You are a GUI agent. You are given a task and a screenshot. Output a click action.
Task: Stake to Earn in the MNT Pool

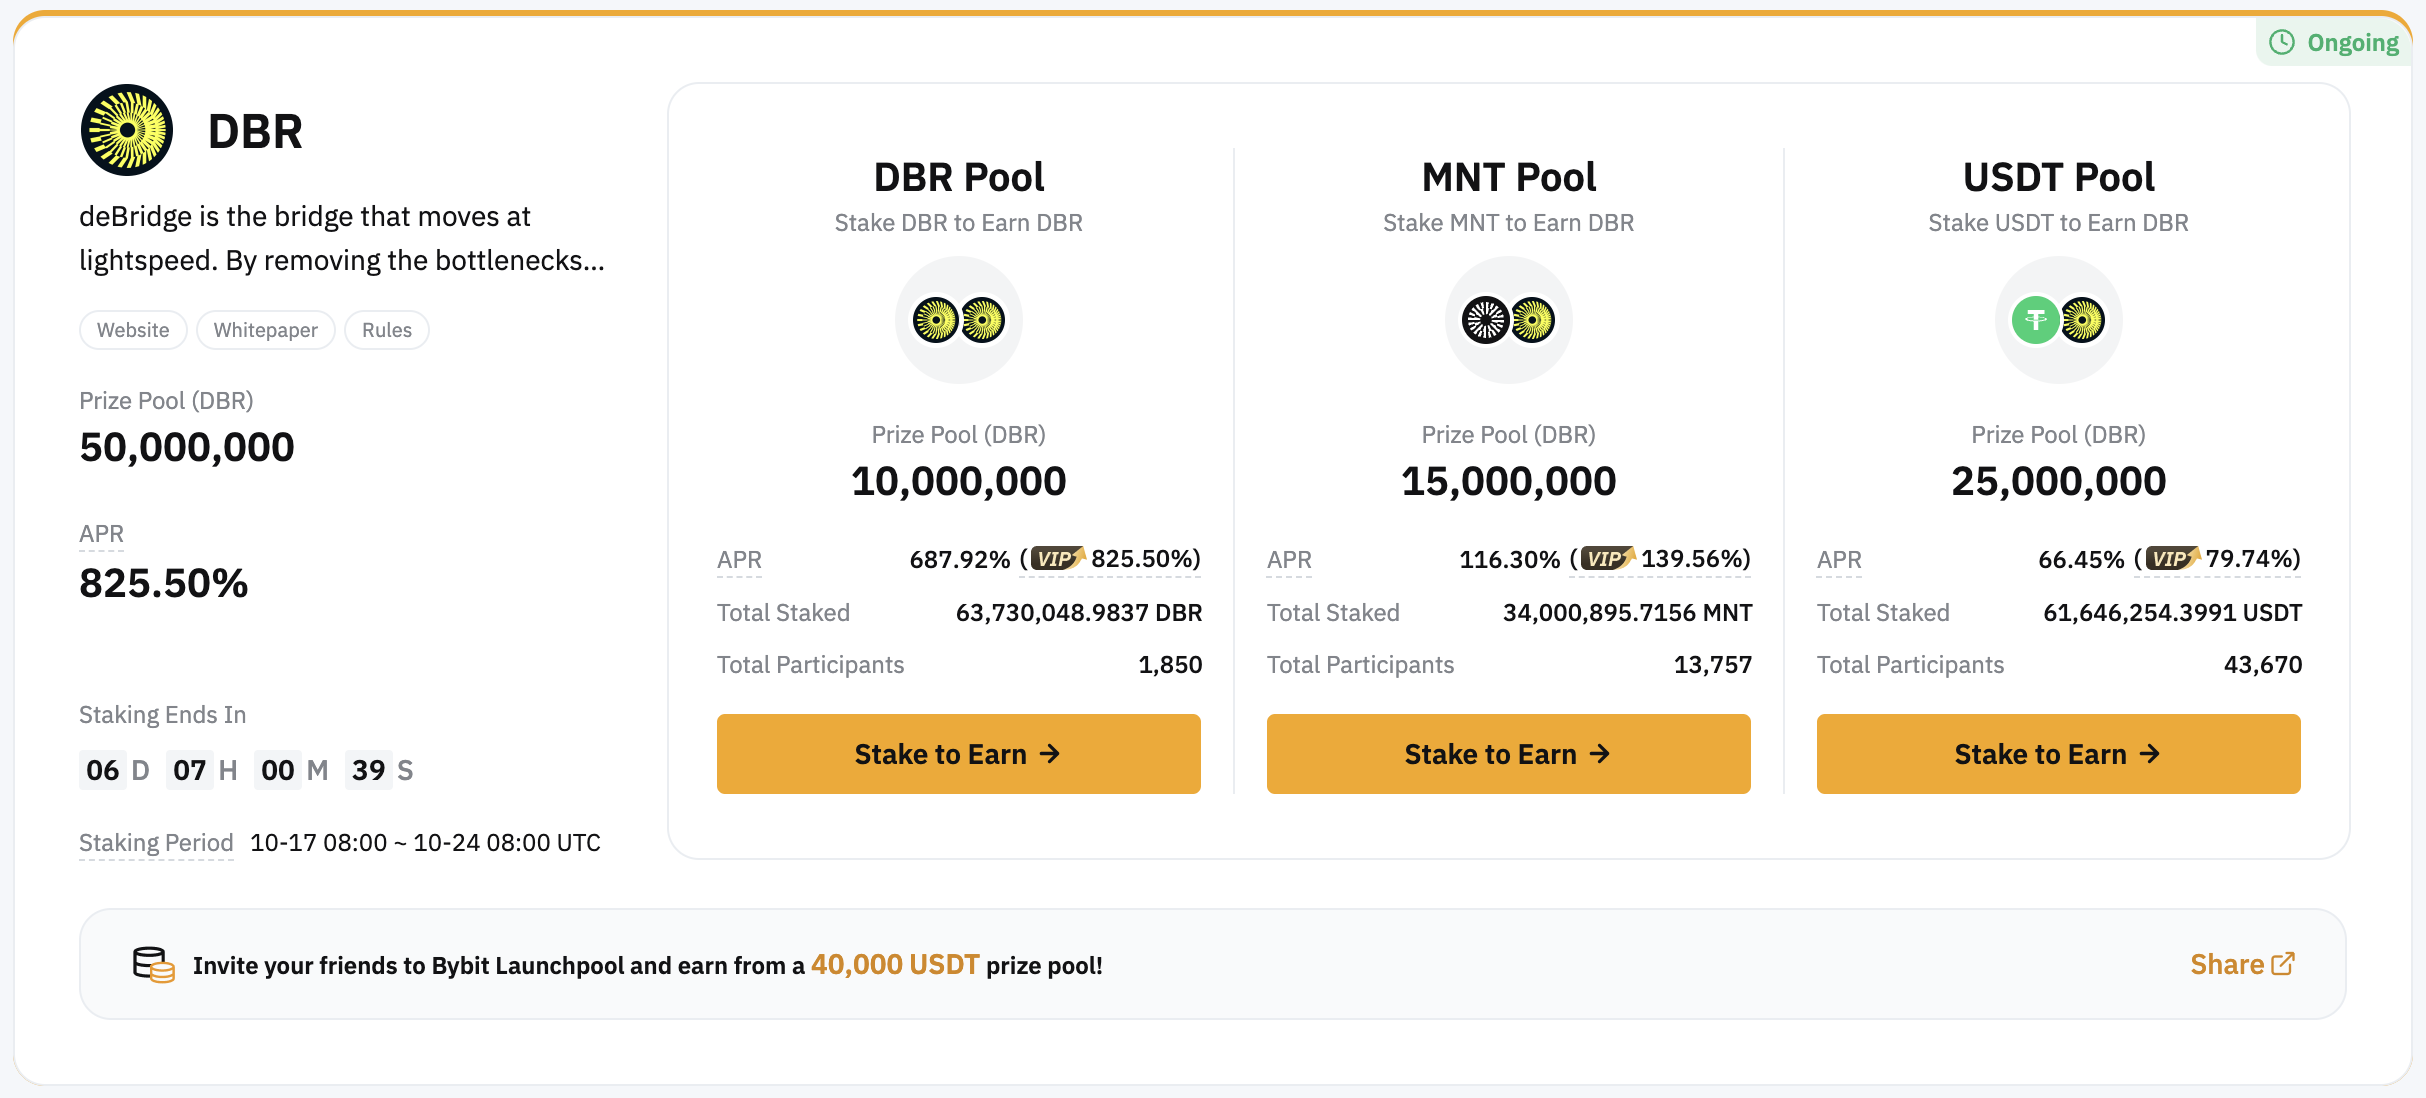1508,754
